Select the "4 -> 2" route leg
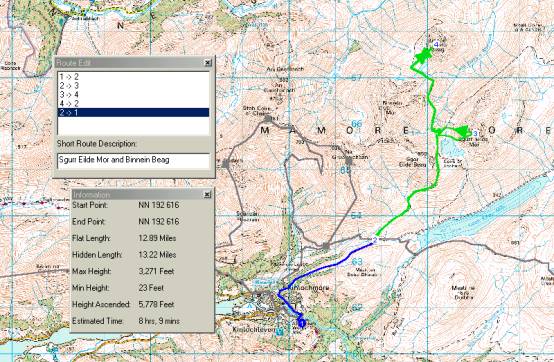The width and height of the screenshot is (554, 362). pyautogui.click(x=133, y=103)
